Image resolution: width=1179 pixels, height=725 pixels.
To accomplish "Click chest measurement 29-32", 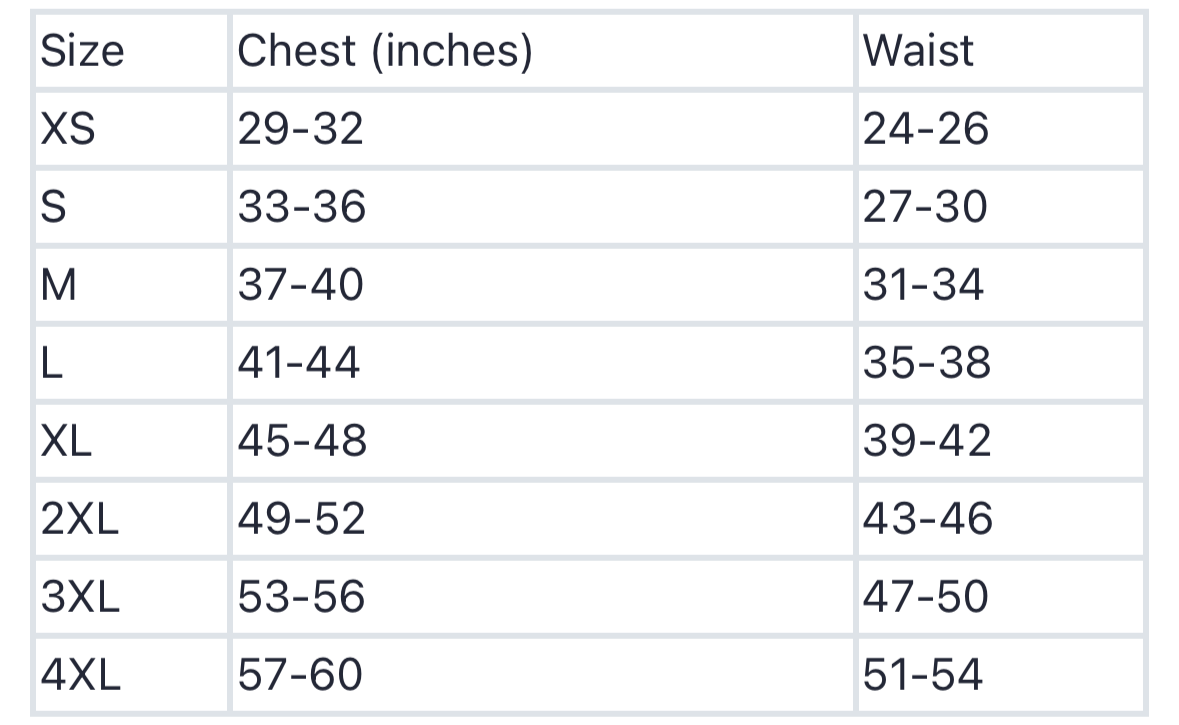I will tap(301, 129).
